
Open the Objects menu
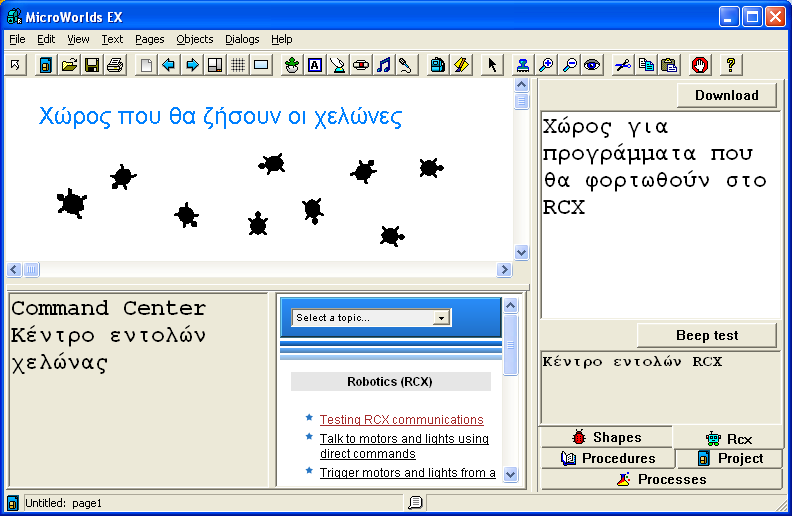point(194,39)
